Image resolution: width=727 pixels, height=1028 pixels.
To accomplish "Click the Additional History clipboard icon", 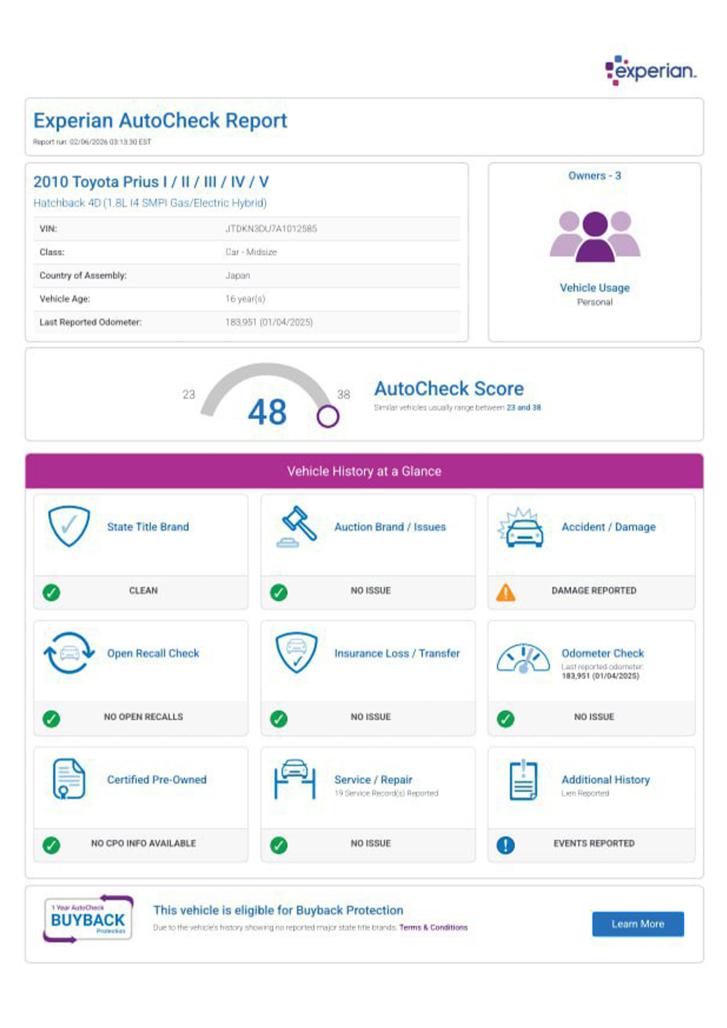I will 523,780.
